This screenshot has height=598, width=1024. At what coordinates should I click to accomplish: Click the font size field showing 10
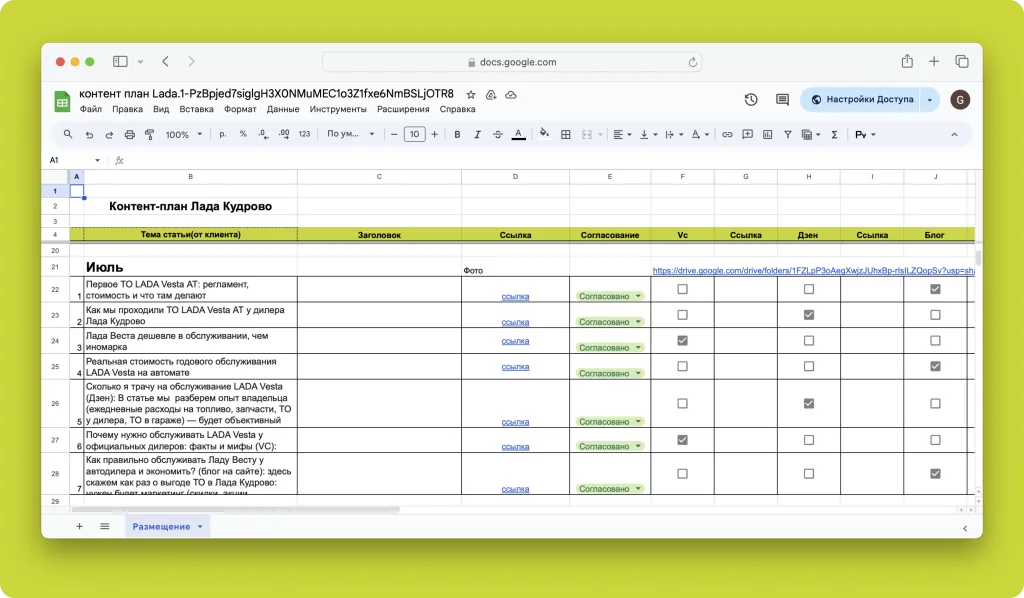[x=414, y=134]
